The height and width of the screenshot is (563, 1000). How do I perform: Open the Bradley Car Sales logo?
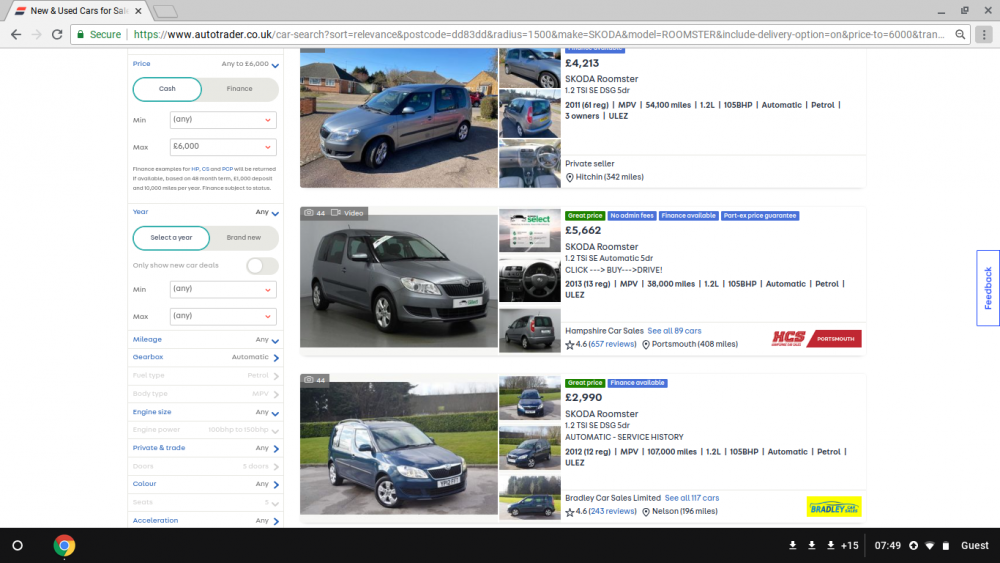(x=834, y=508)
